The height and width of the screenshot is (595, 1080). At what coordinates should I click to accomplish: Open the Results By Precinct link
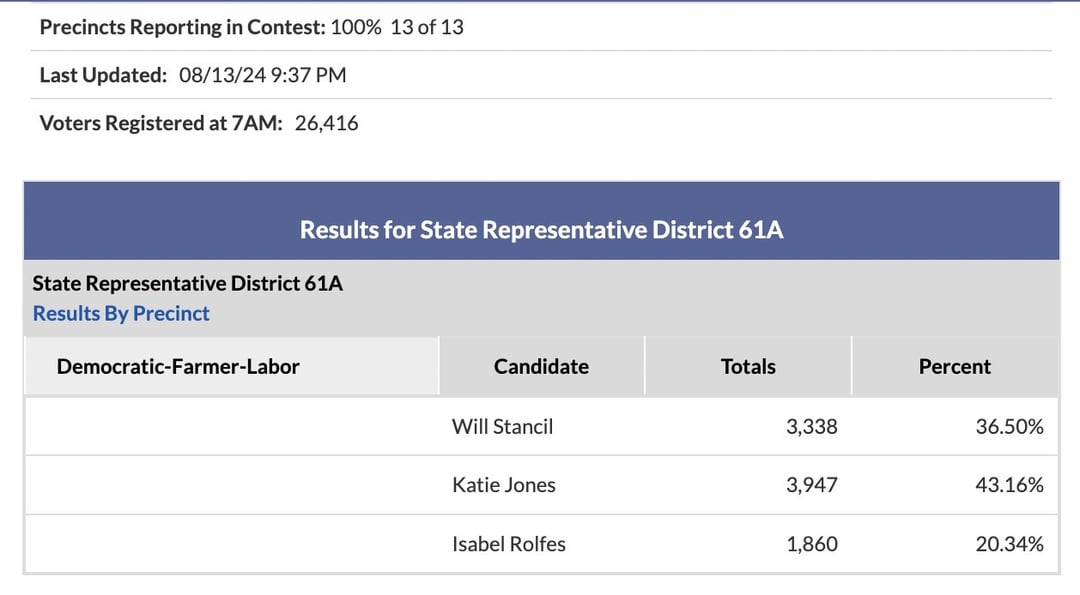[x=121, y=313]
